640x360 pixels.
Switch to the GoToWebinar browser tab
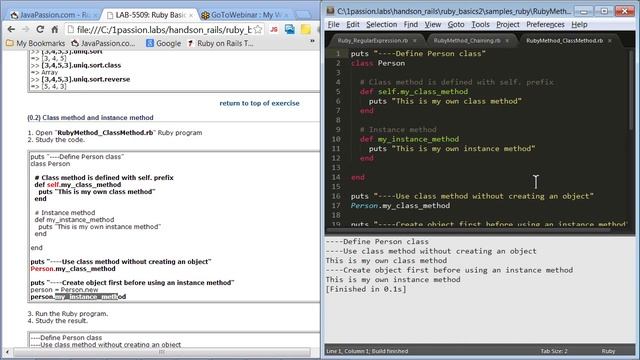tap(245, 15)
